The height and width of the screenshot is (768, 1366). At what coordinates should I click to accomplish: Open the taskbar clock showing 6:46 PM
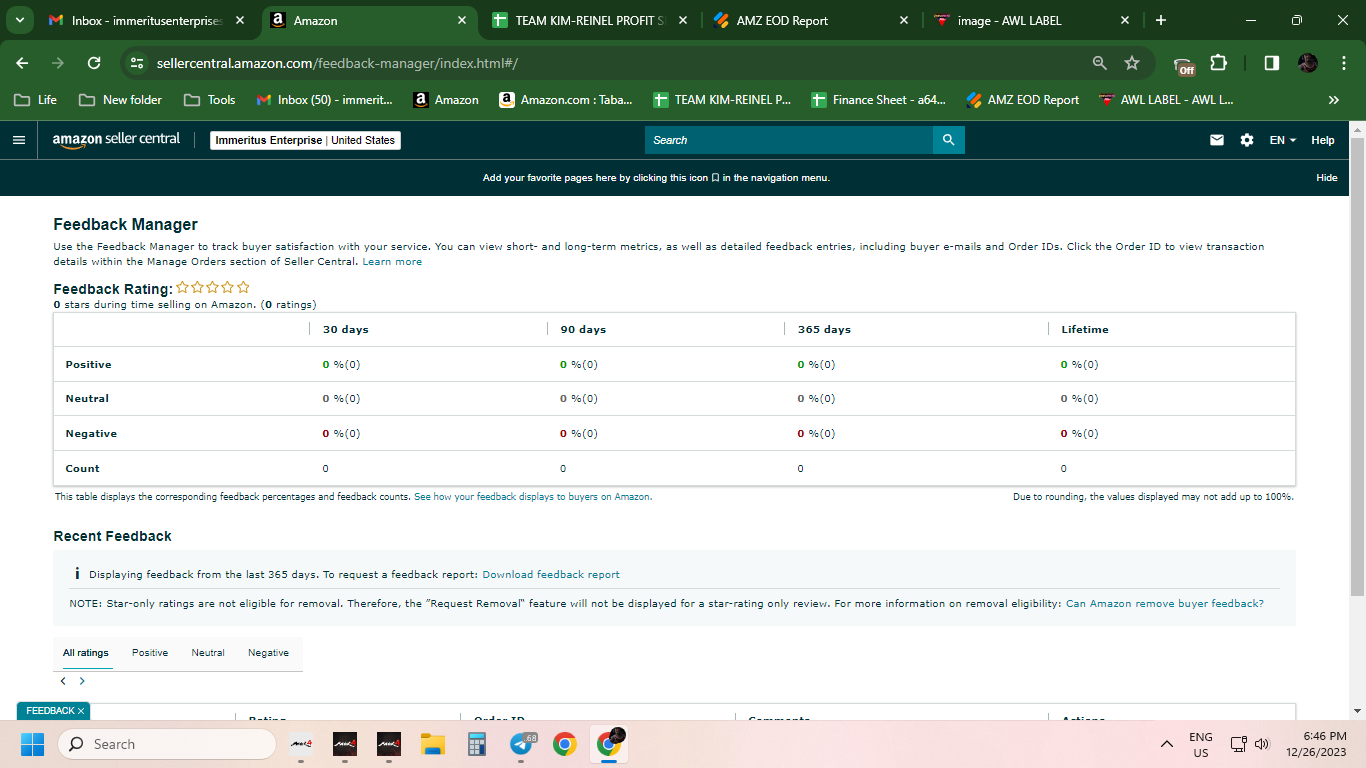pos(1317,744)
